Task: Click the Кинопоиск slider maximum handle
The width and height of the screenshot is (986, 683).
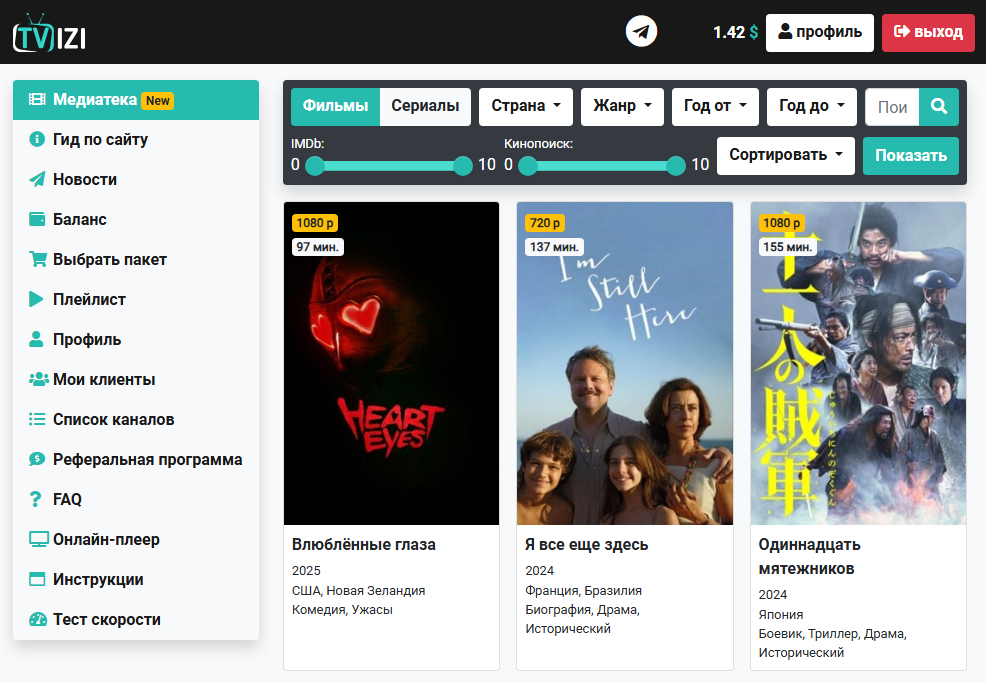Action: tap(676, 165)
